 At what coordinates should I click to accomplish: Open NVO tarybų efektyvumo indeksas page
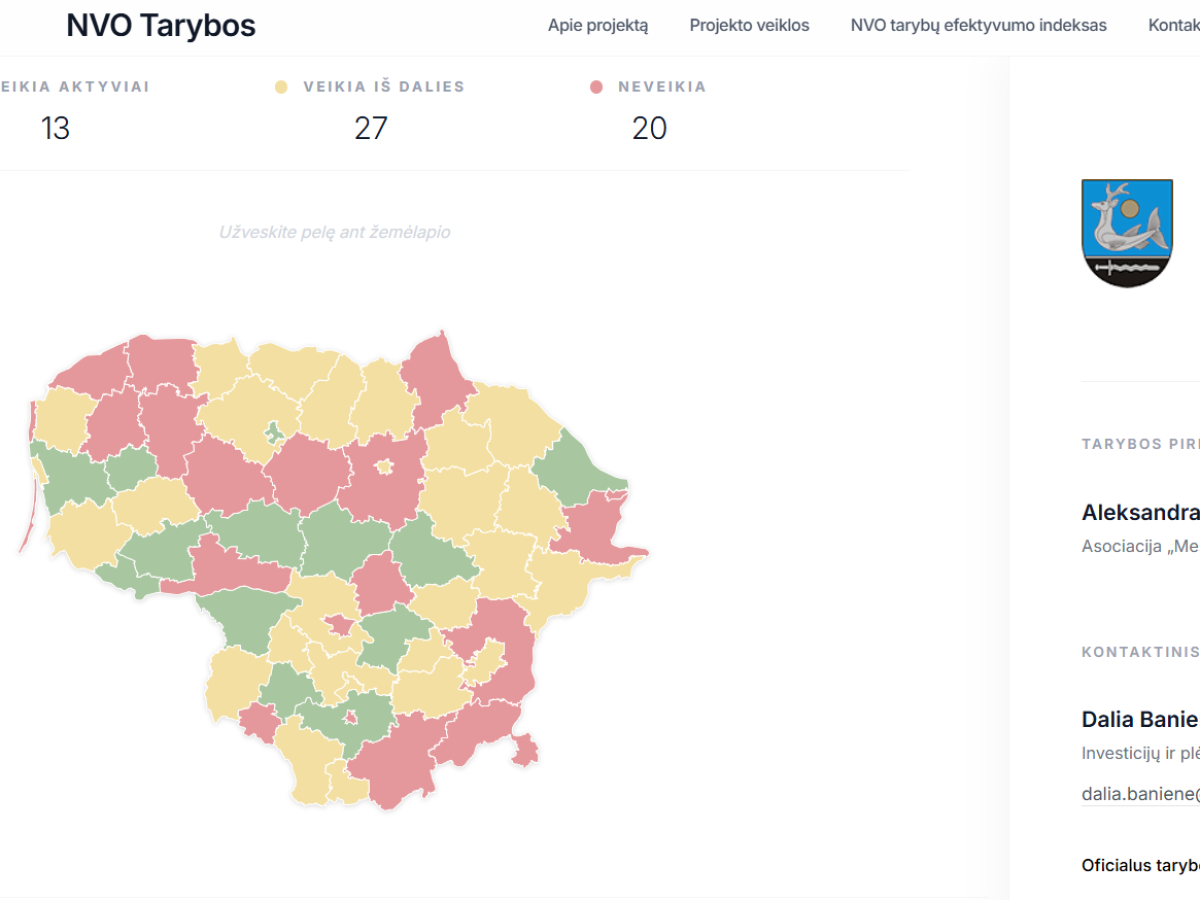click(978, 26)
